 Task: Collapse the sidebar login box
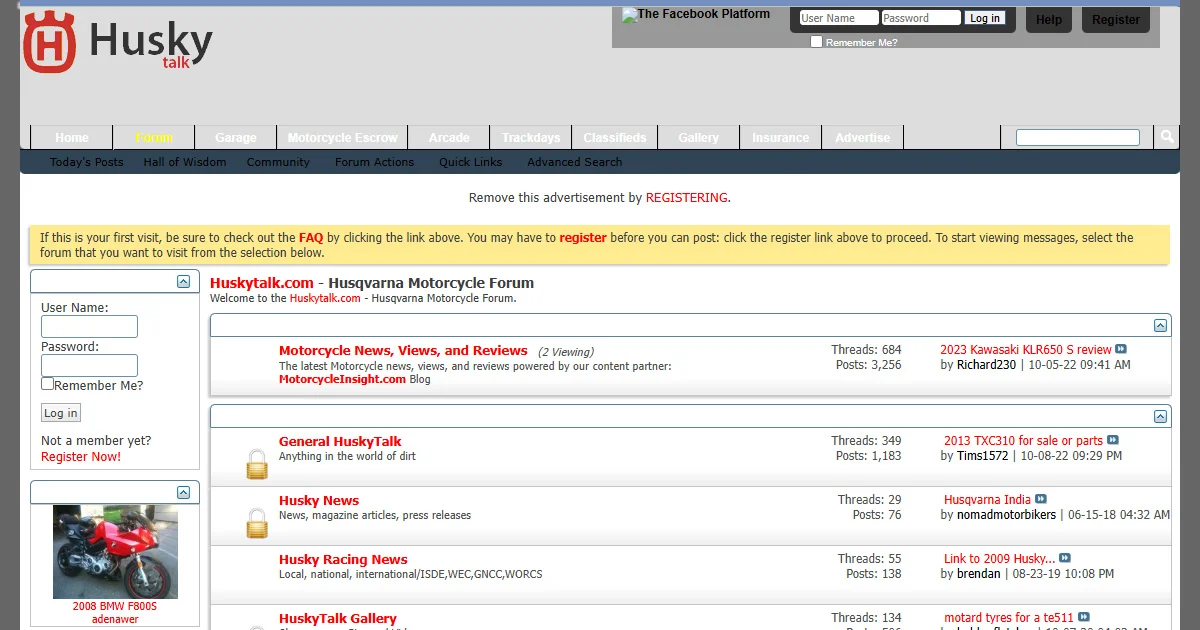tap(183, 282)
